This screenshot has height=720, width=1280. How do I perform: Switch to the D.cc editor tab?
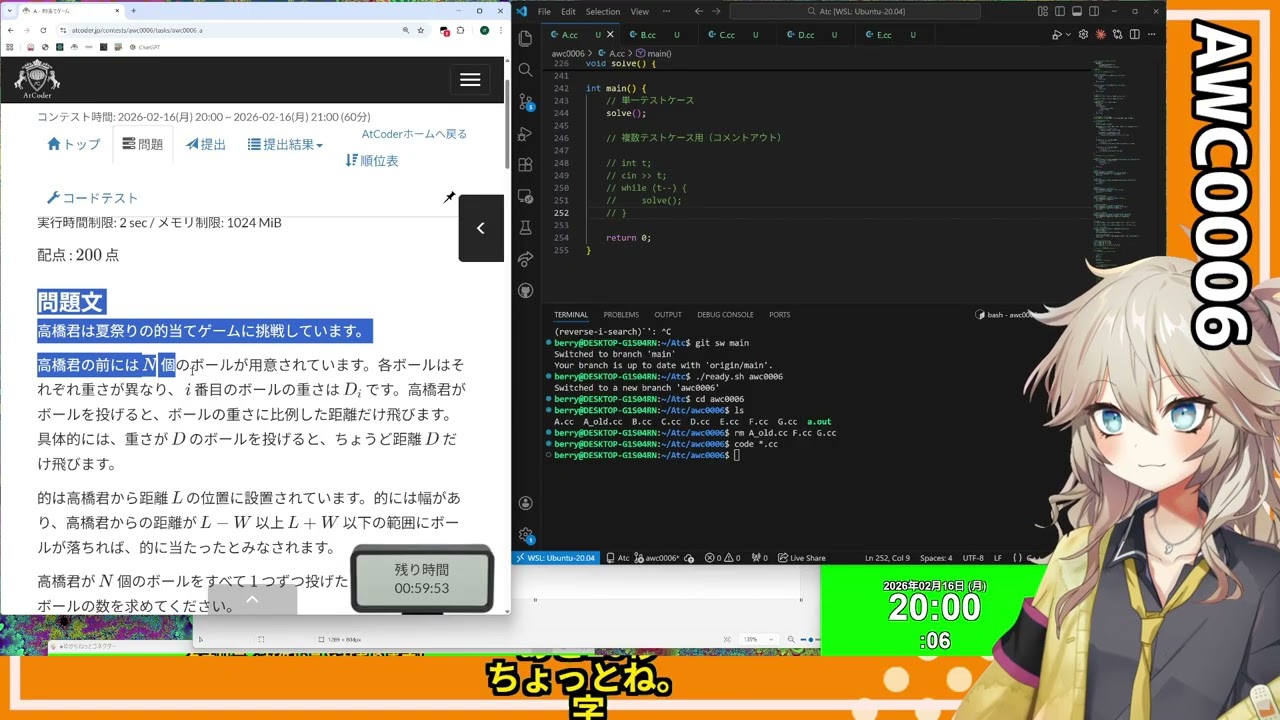(816, 34)
